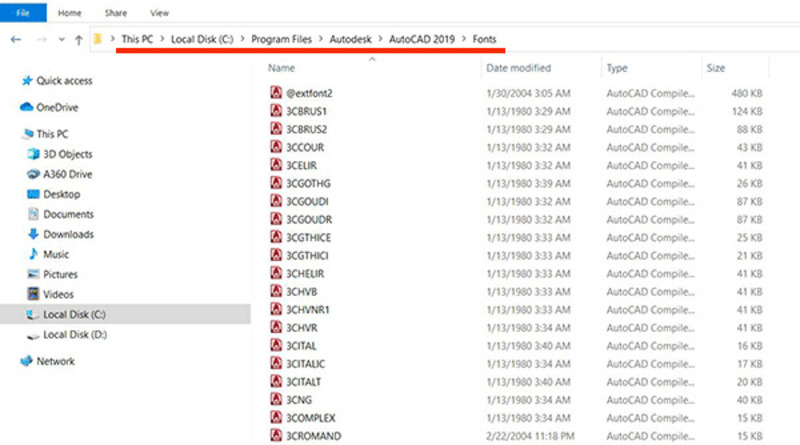
Task: Expand chevron after AutoCAD 2019 breadcrumb
Action: 464,39
